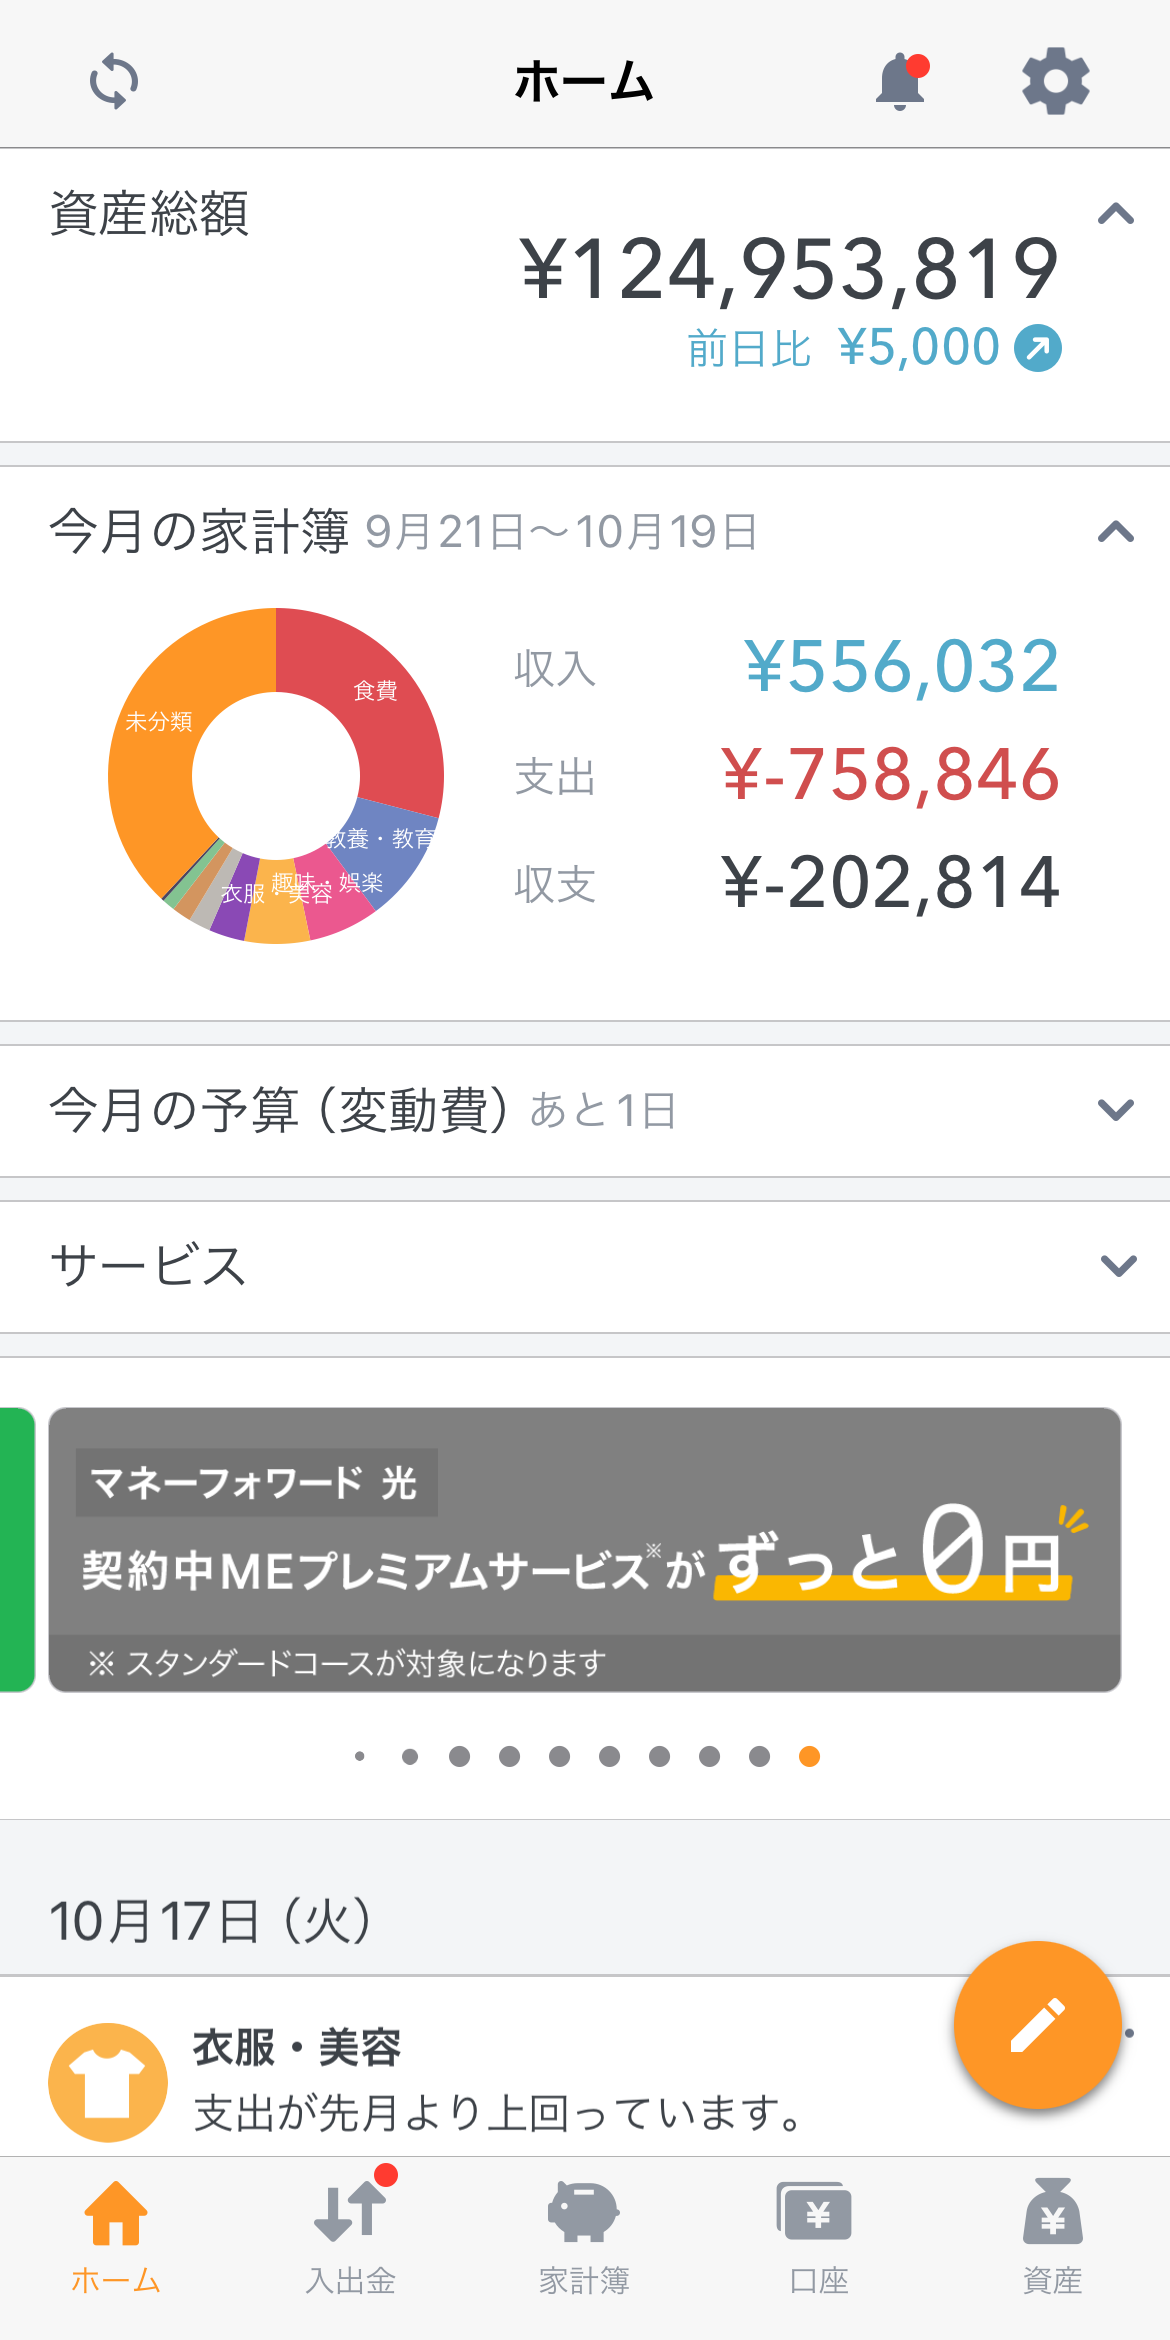This screenshot has height=2340, width=1170.
Task: Tap the 収入 amount ¥556,032
Action: click(902, 667)
